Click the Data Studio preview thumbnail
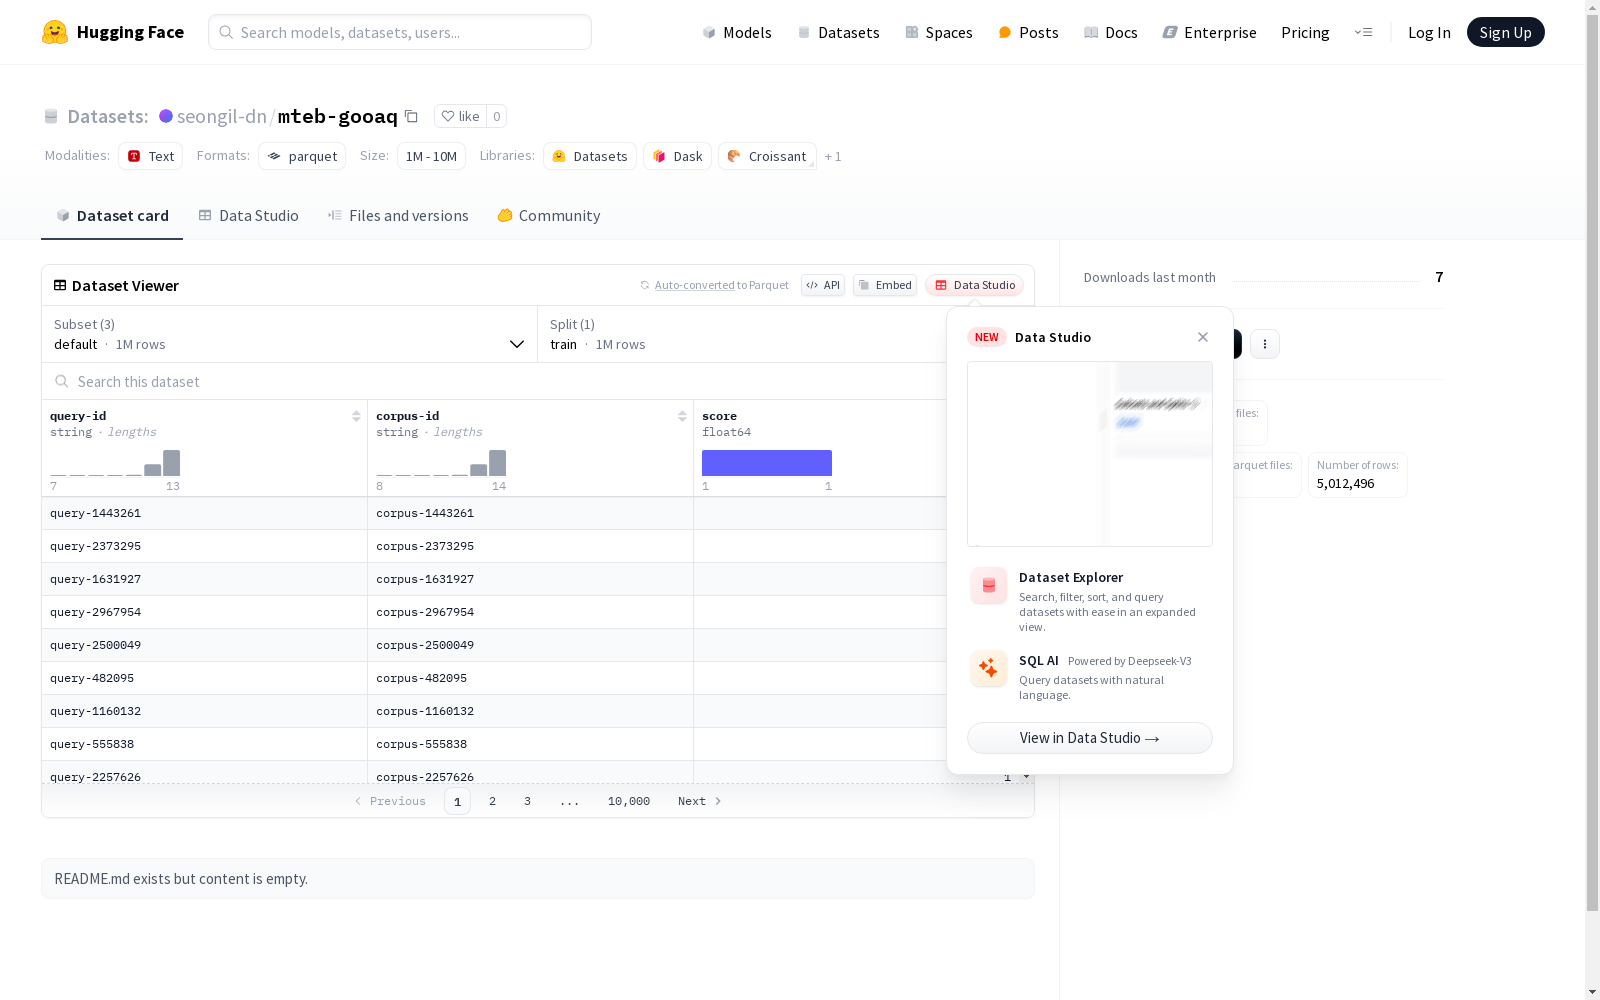Screen dimensions: 1600x1000 [1090, 454]
